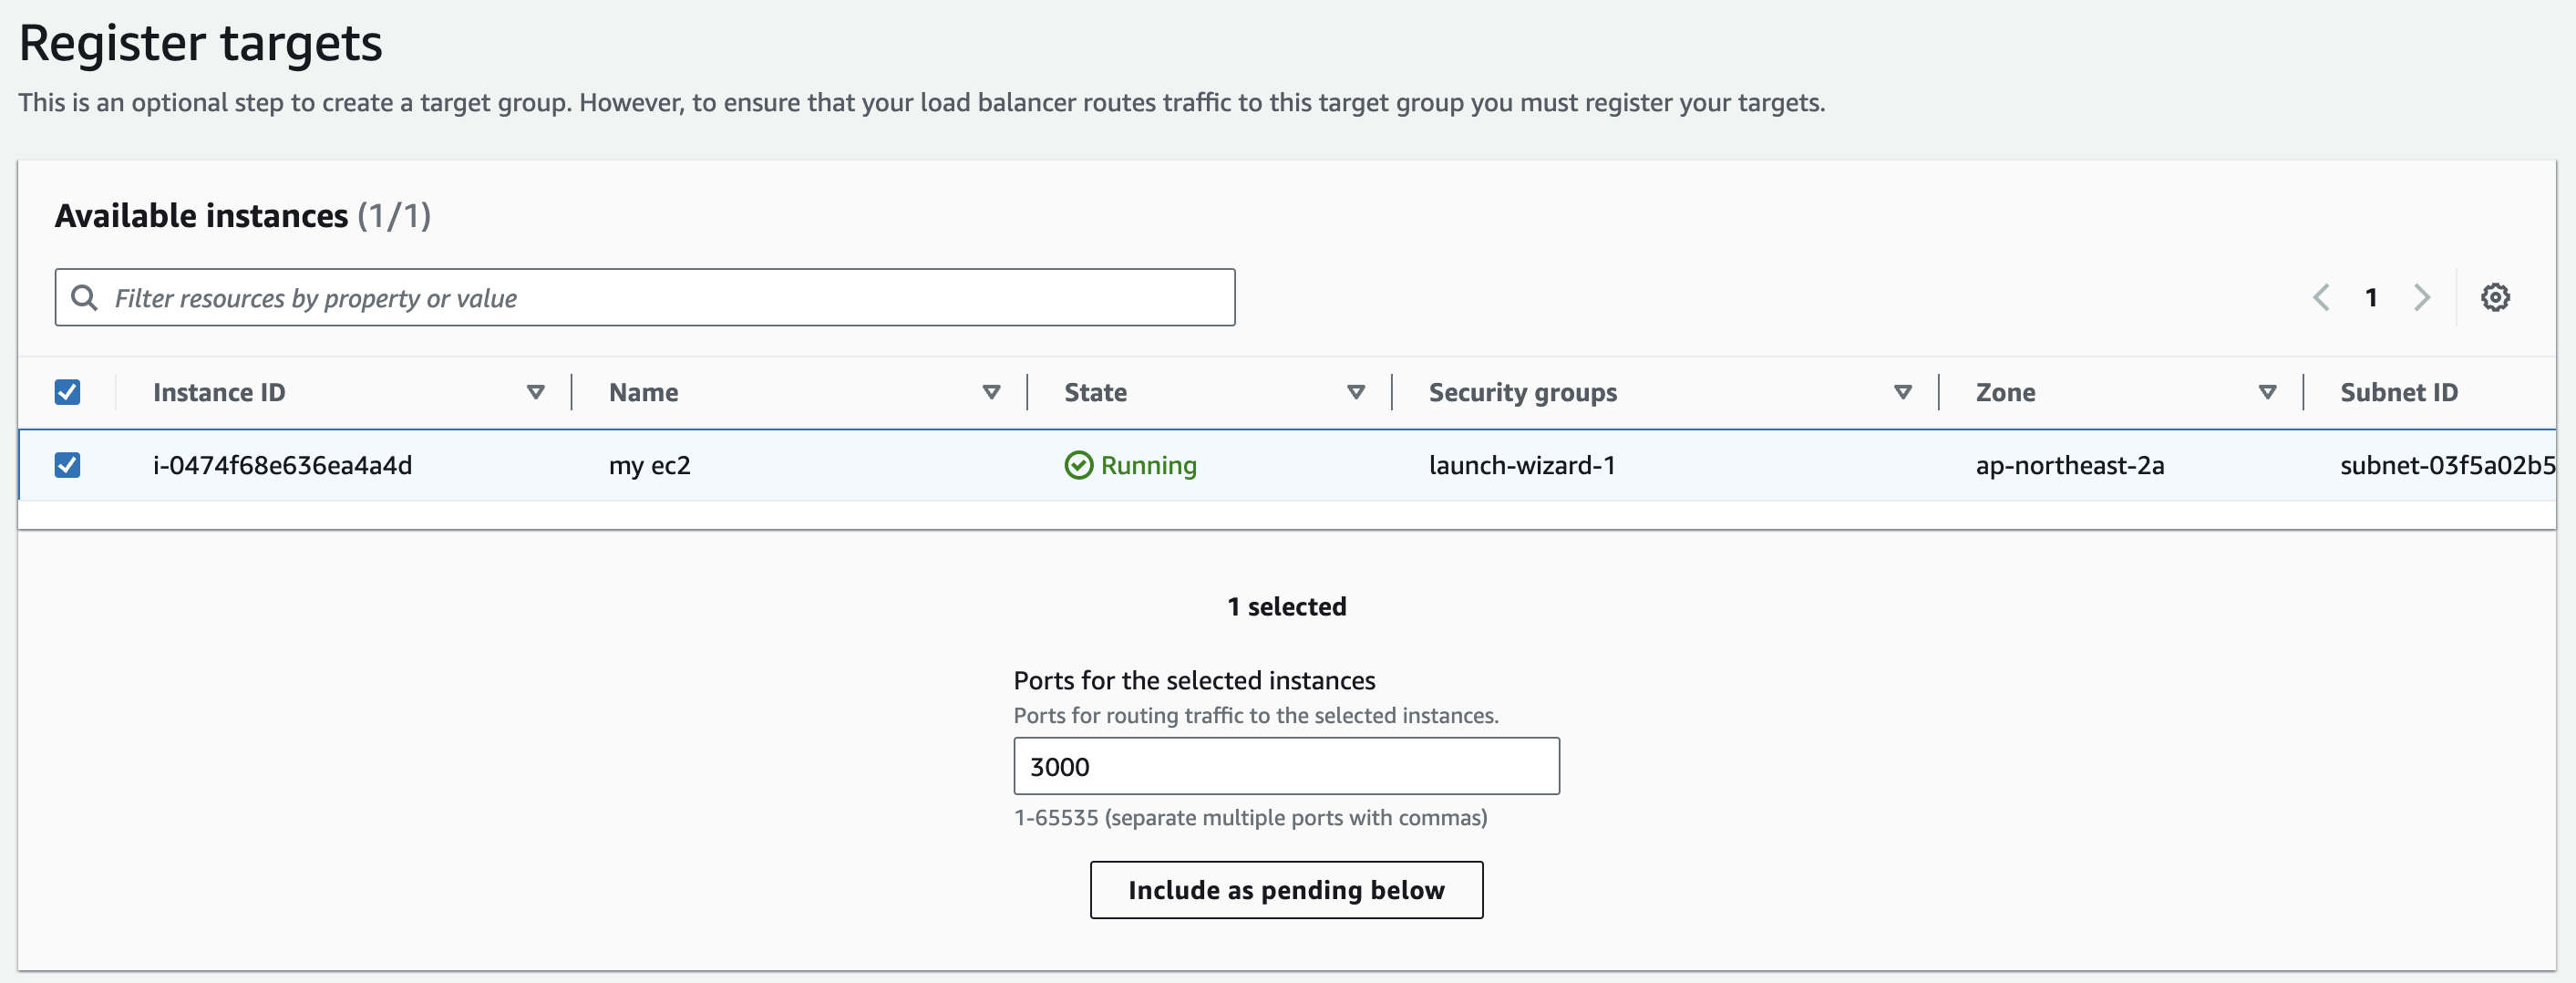The image size is (2576, 983).
Task: Click the ap-northeast-2a zone cell
Action: point(2069,465)
